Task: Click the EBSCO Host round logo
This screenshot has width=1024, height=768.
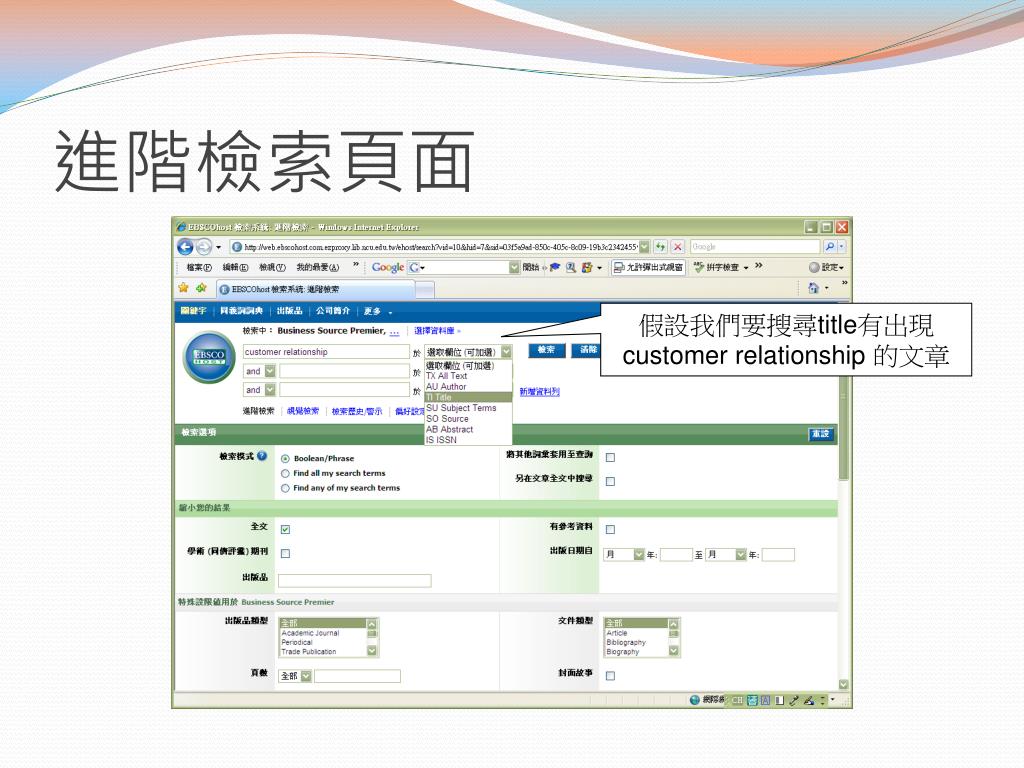Action: [x=209, y=357]
